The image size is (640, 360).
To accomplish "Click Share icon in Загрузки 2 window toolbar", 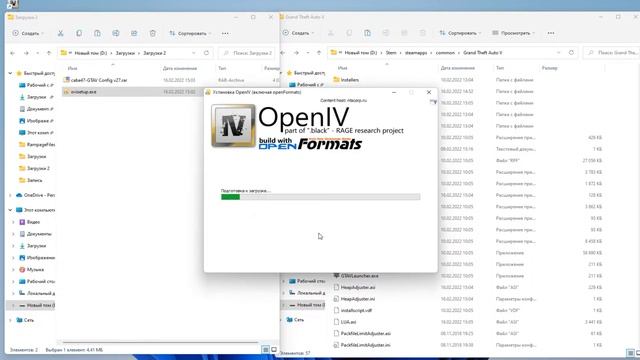I will (x=134, y=33).
